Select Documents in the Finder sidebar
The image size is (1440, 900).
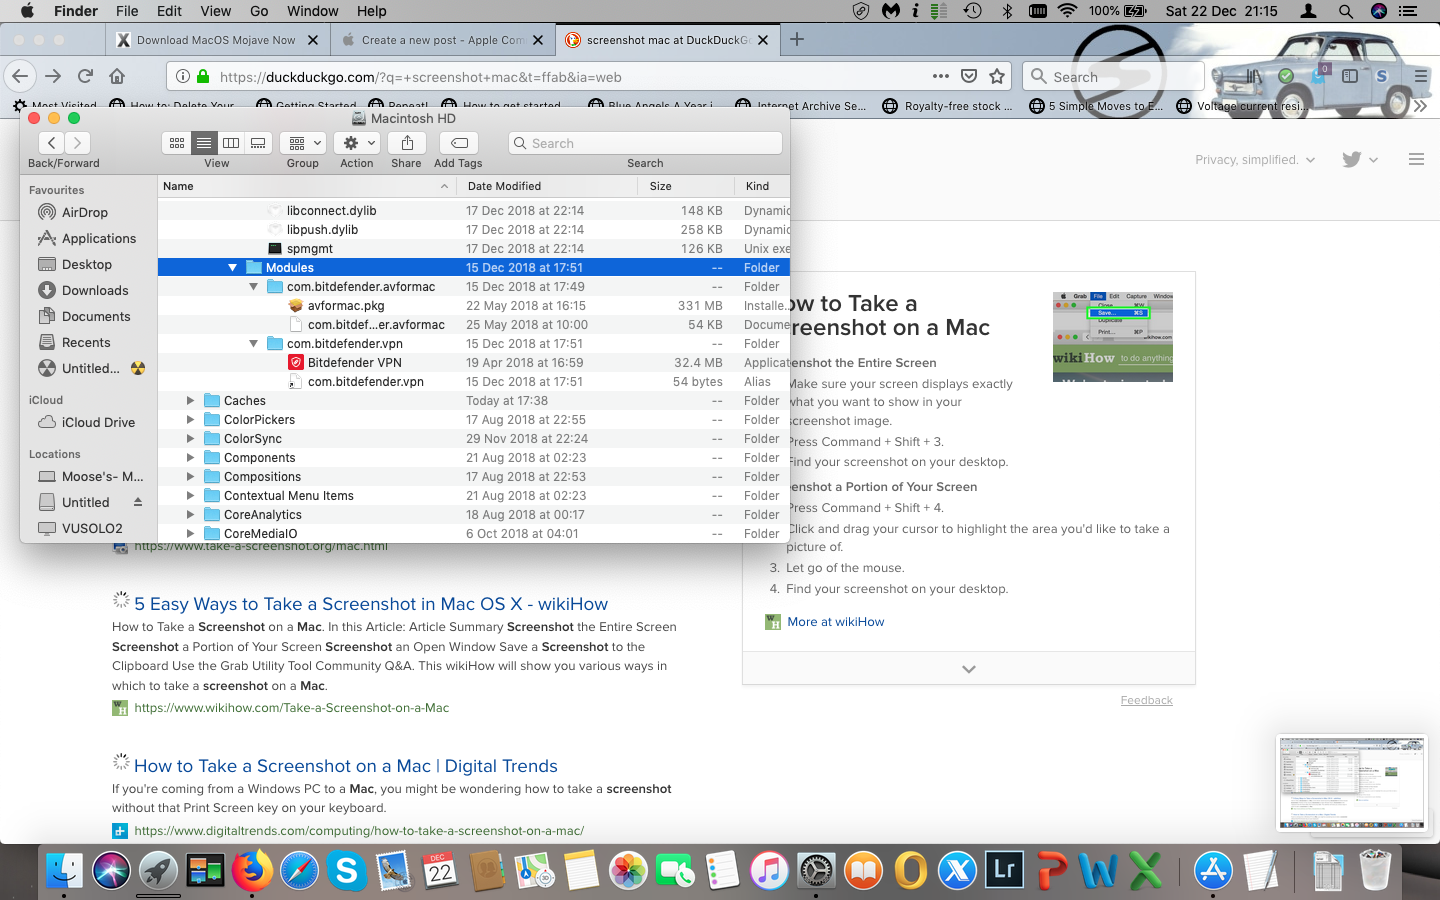96,316
